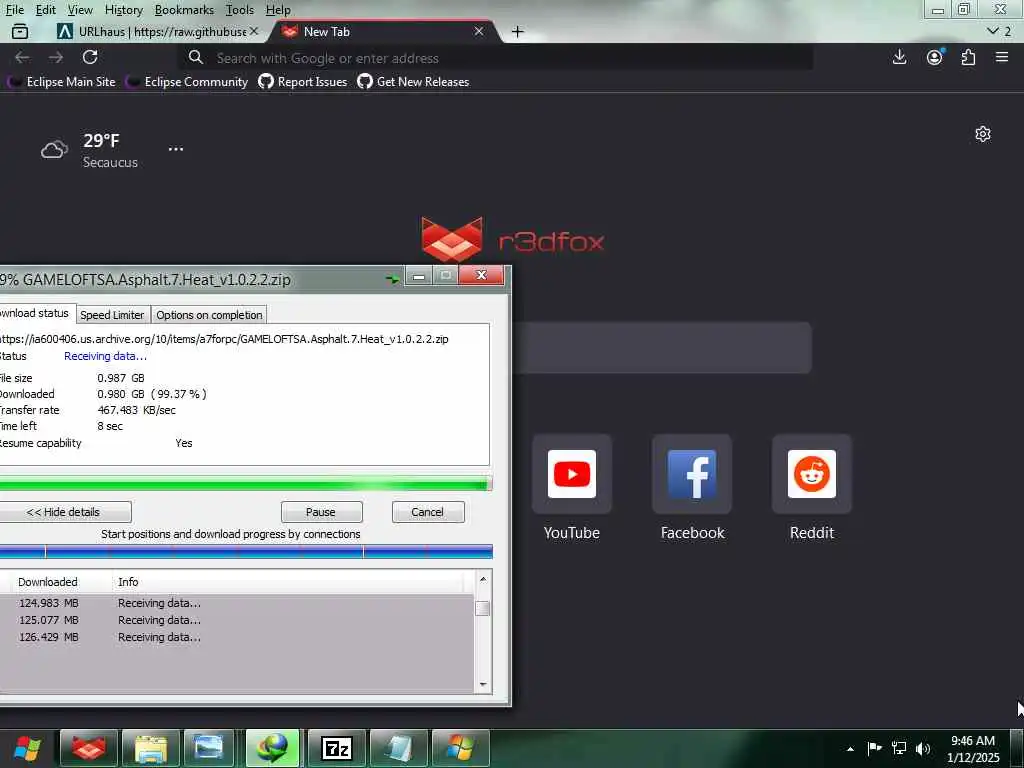1024x768 pixels.
Task: Open the notepad taskbar icon
Action: 398,748
